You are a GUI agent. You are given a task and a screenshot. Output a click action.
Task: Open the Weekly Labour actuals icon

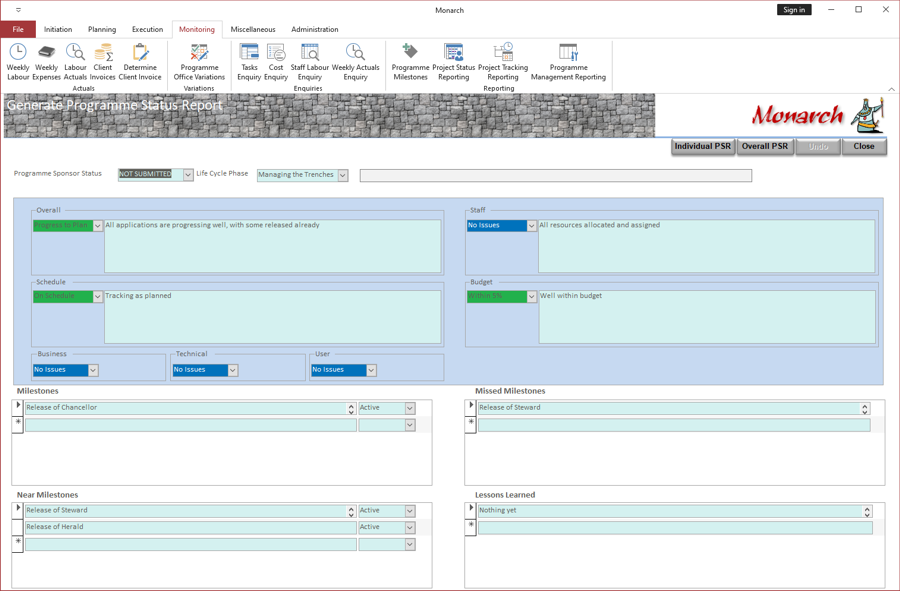18,61
